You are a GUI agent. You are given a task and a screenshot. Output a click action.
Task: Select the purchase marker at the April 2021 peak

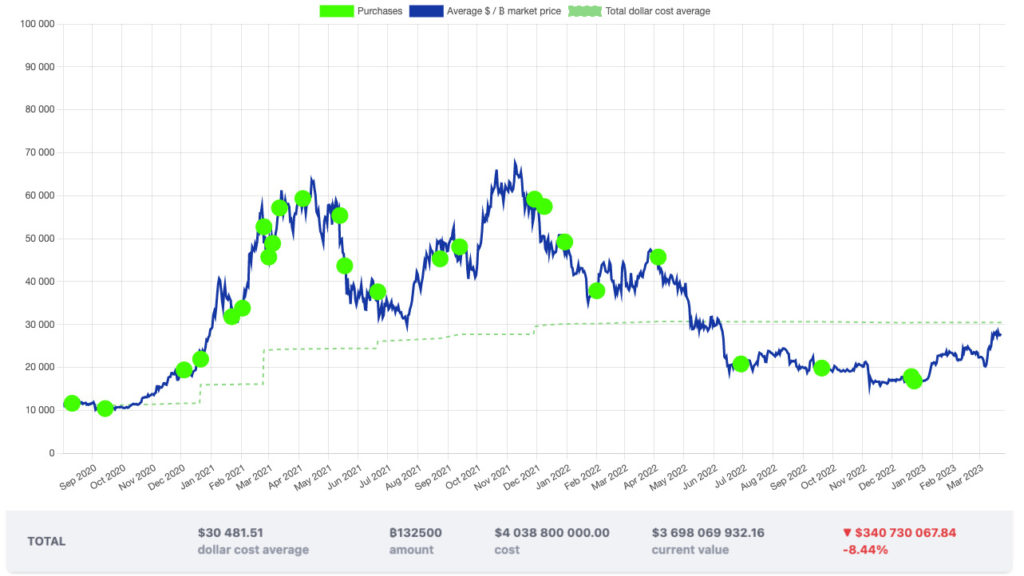click(x=303, y=197)
